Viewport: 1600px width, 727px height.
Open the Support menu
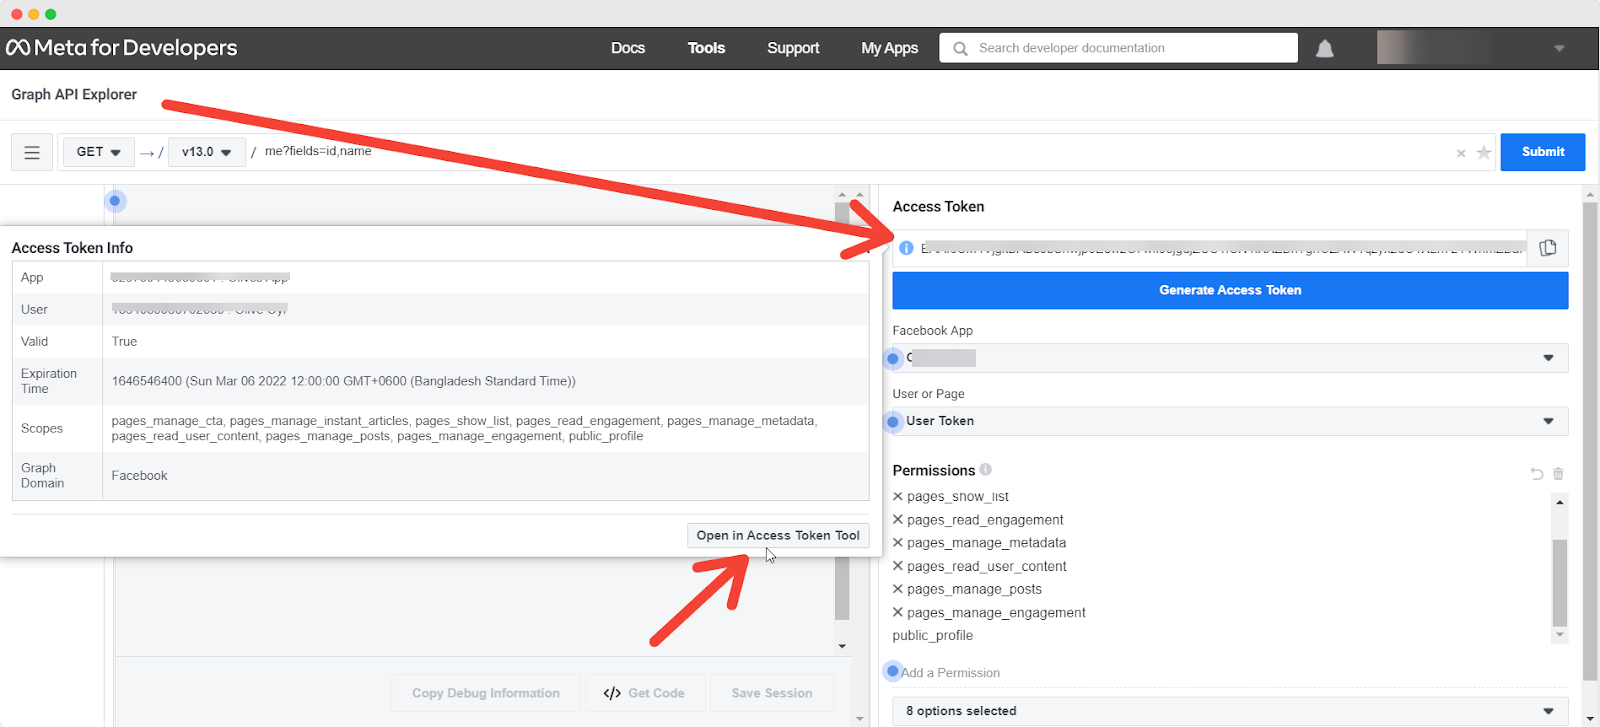click(793, 48)
